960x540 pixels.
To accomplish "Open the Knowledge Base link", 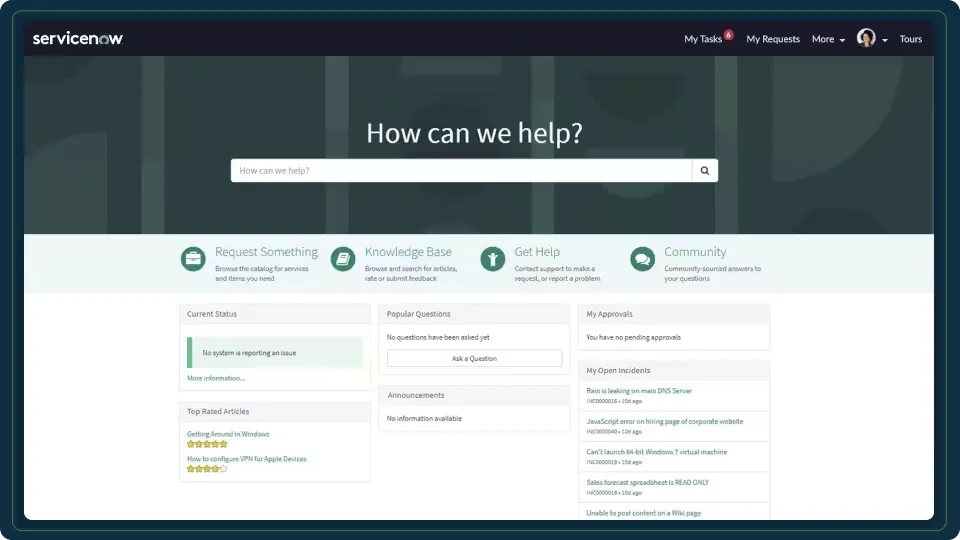I will 408,252.
